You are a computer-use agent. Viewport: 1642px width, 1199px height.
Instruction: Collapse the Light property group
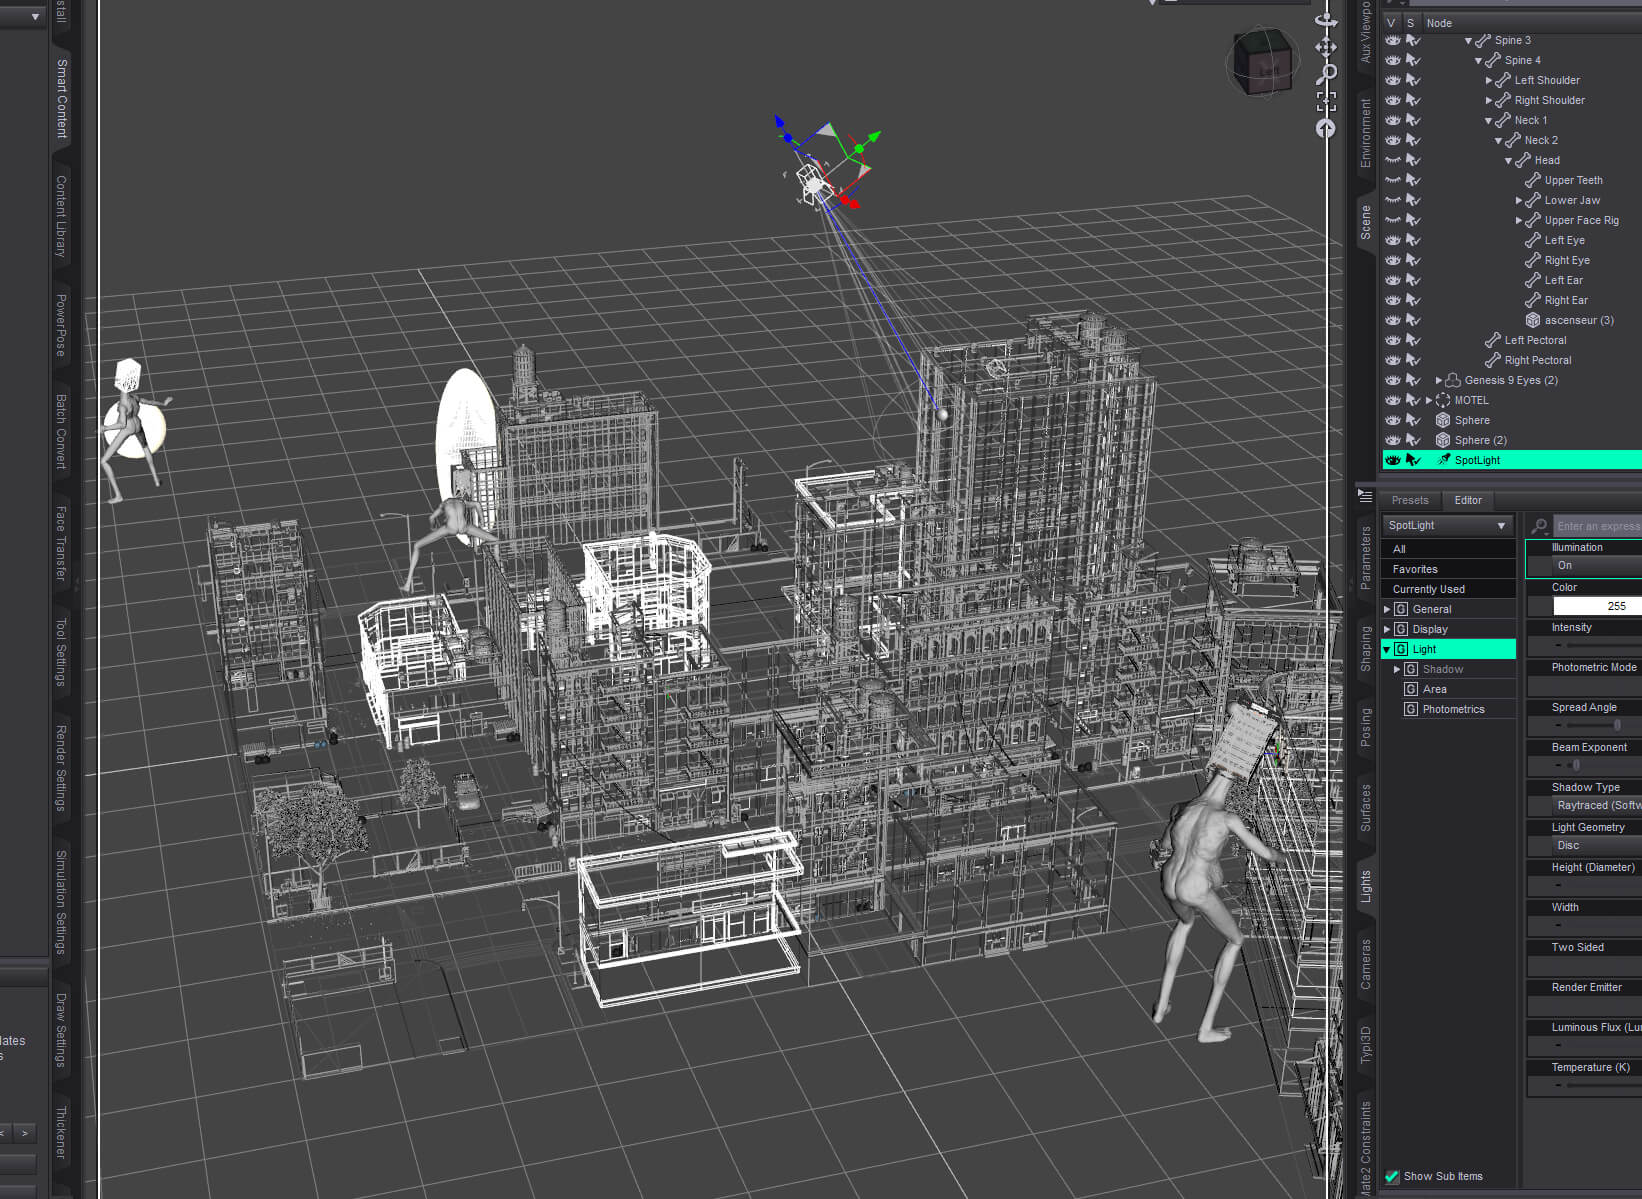1387,650
